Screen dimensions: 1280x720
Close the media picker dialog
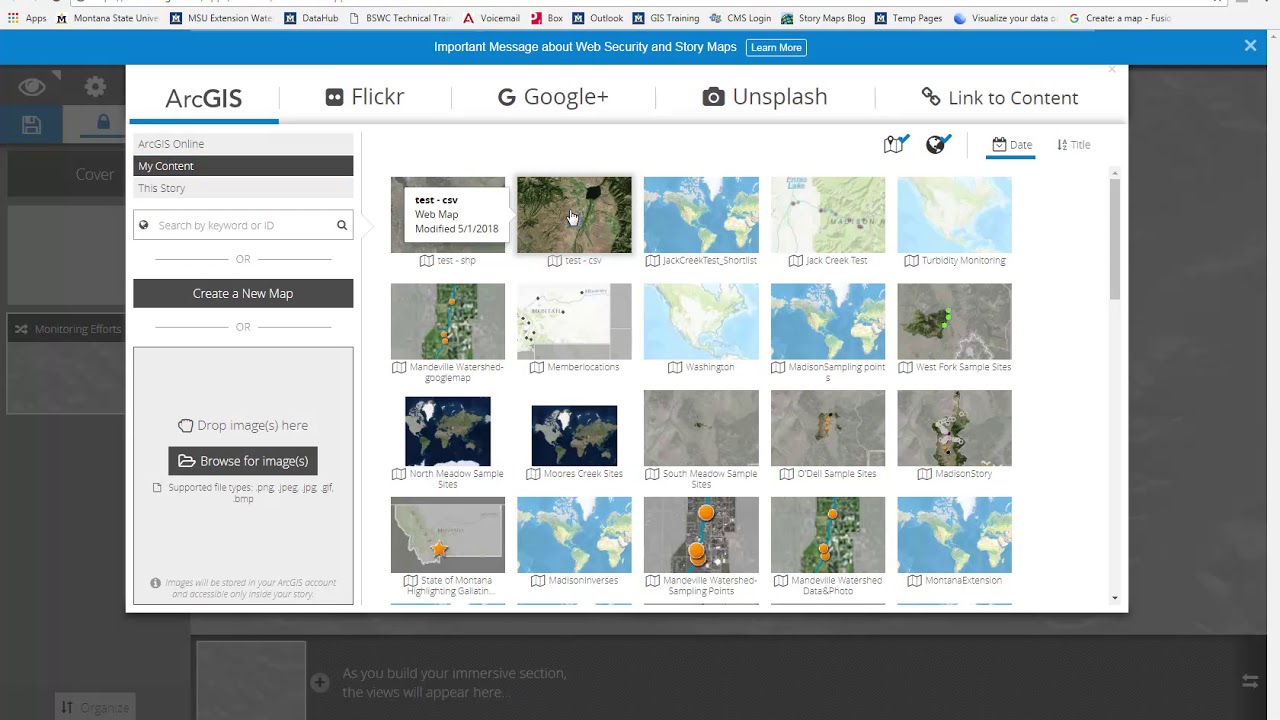[x=1112, y=70]
